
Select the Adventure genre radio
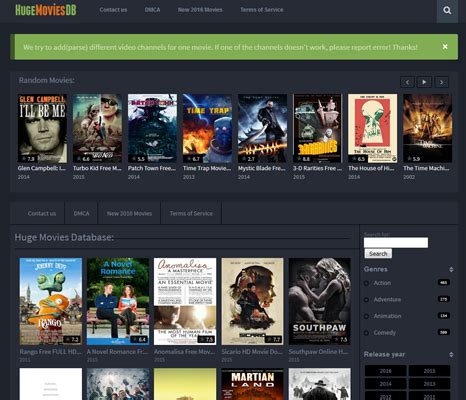(x=366, y=300)
